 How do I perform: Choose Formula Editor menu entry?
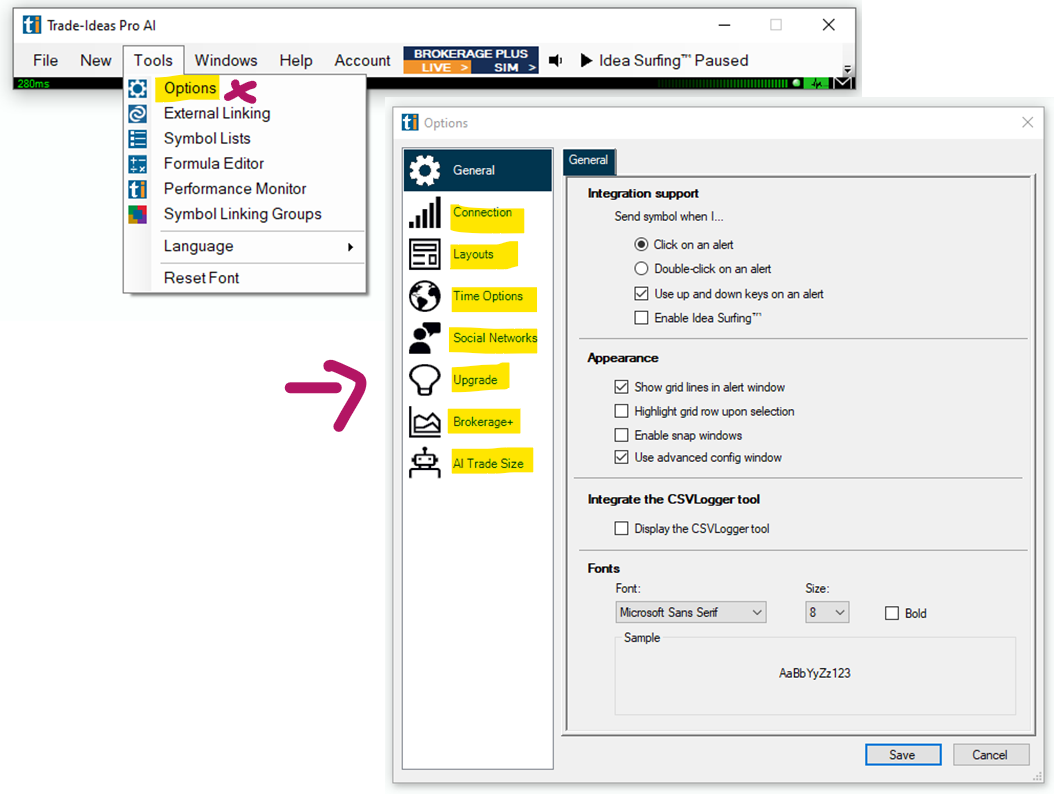[x=213, y=164]
